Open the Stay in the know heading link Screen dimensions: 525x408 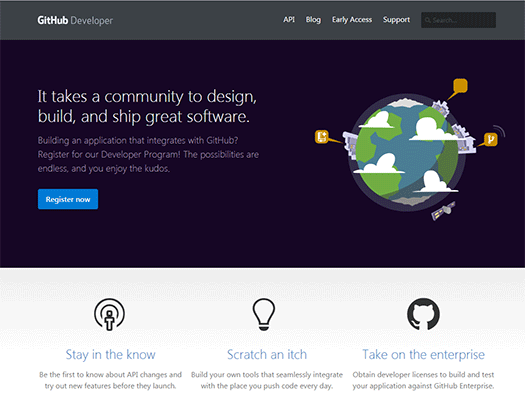(x=110, y=354)
